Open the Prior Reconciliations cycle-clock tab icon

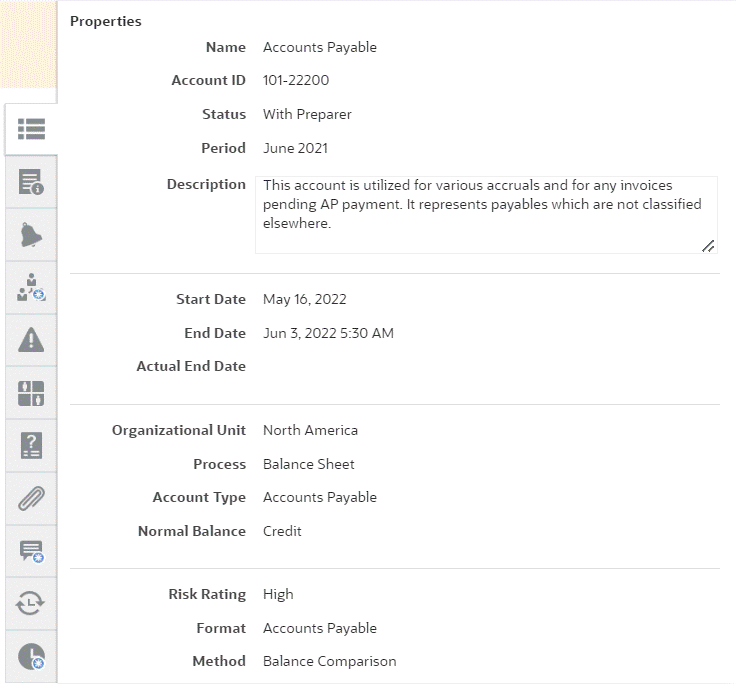31,604
